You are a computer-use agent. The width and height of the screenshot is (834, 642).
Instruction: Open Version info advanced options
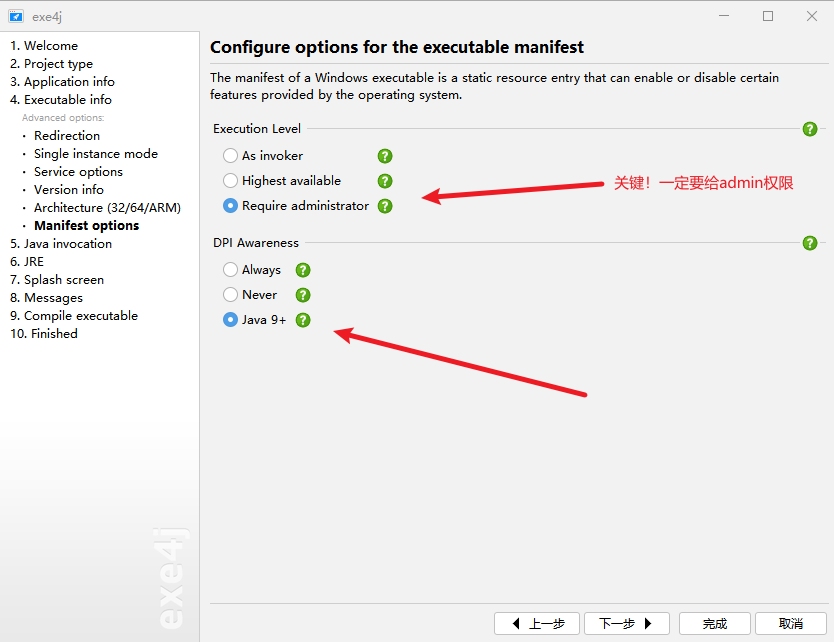[69, 190]
